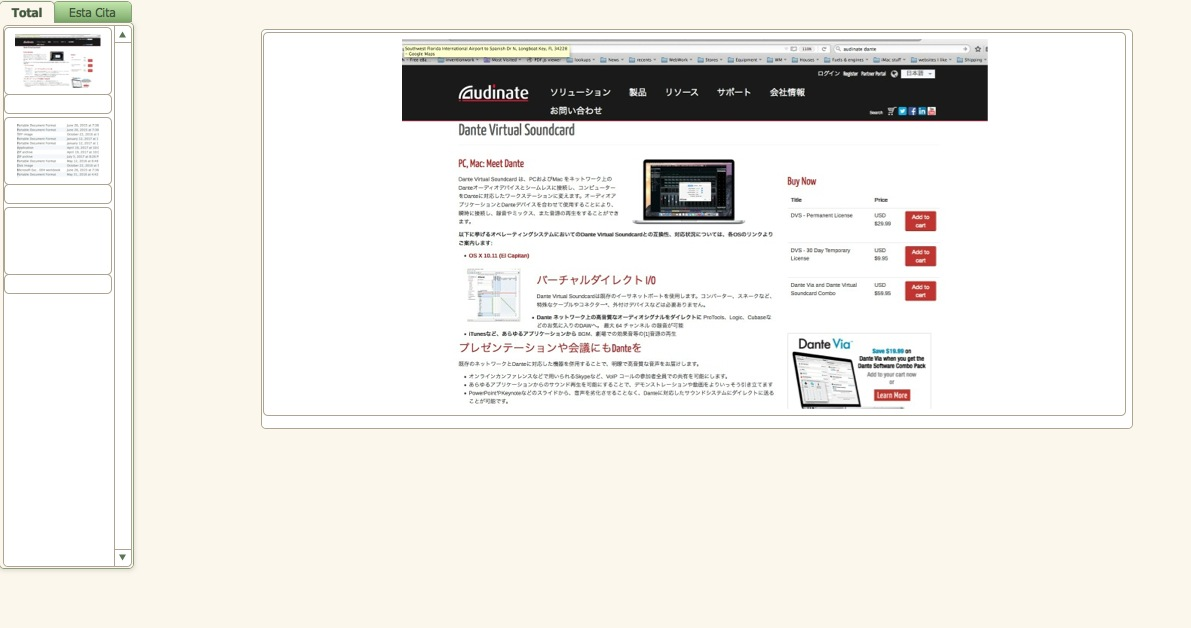
Task: Switch to the Total tab
Action: click(x=27, y=13)
